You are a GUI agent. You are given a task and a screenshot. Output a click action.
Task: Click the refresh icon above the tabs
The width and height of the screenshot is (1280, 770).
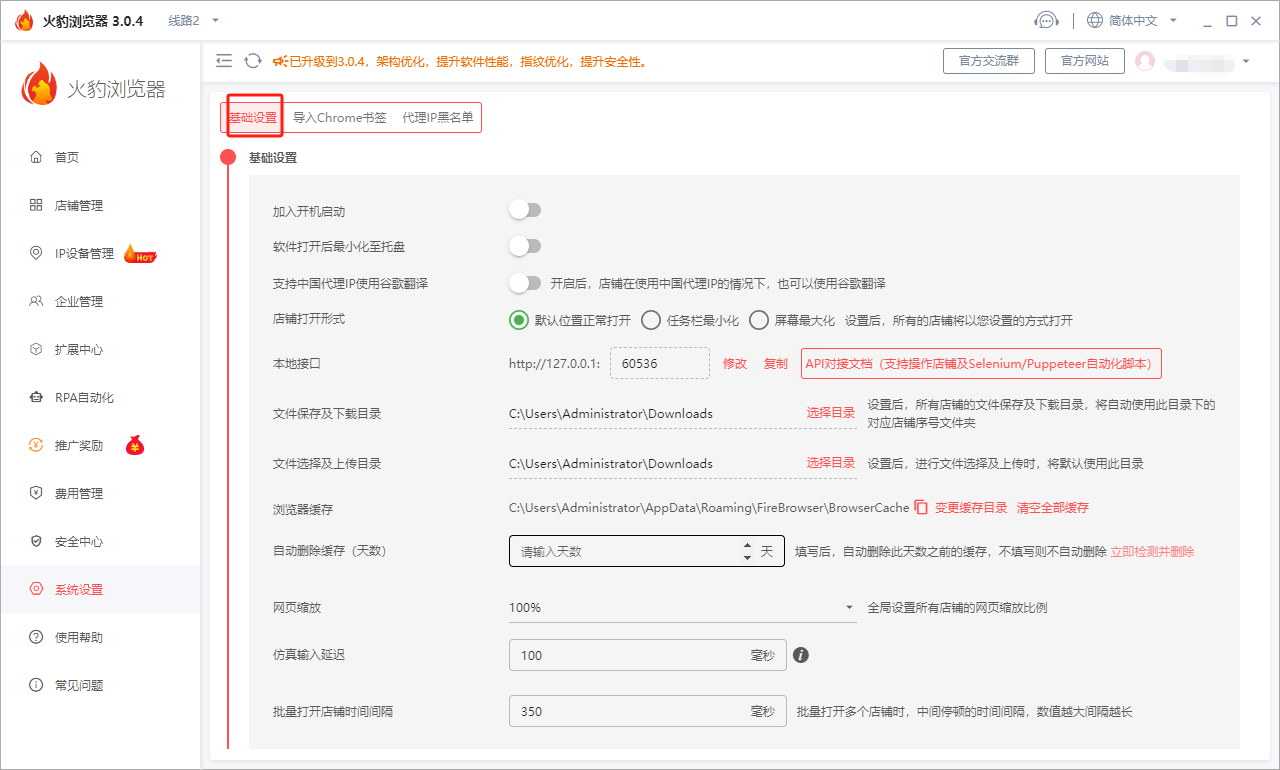(252, 60)
